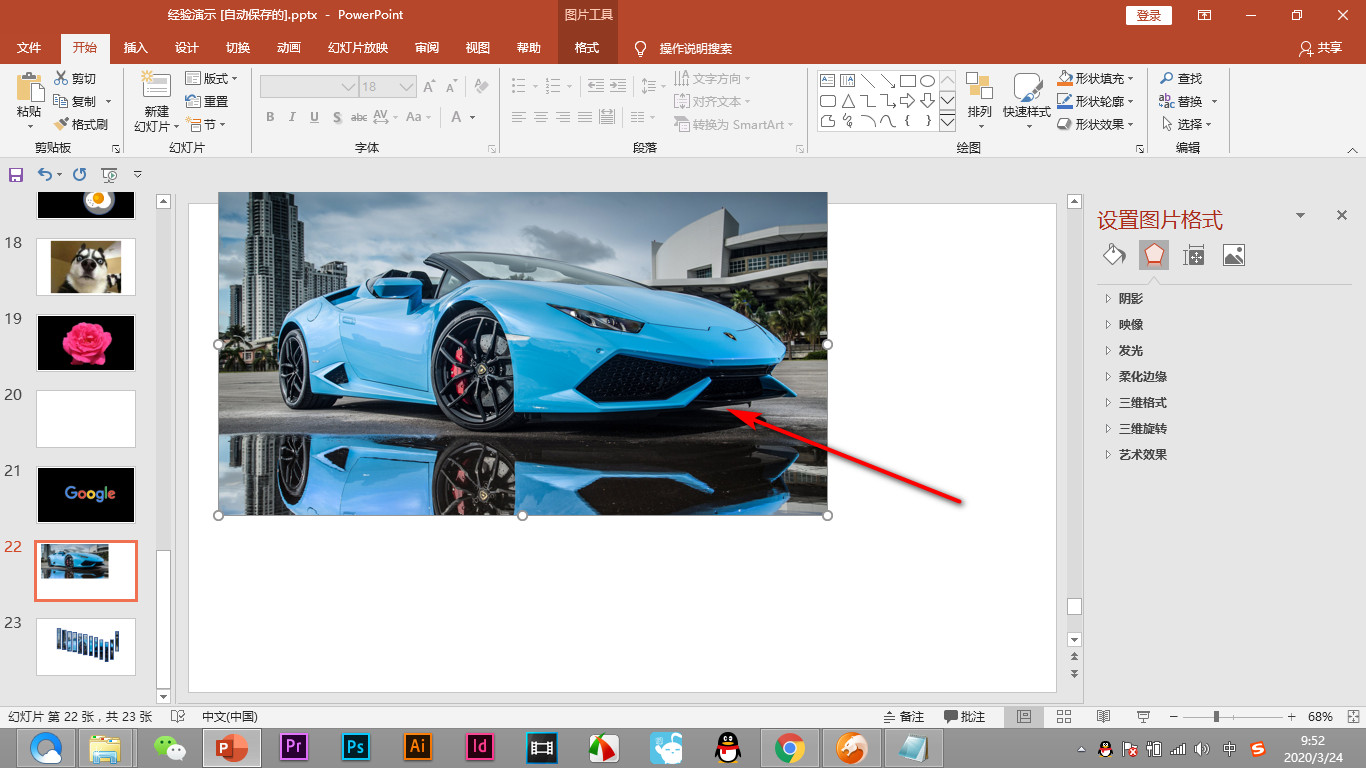This screenshot has width=1366, height=768.
Task: Start slideshow from beginning via quick access icon
Action: [x=109, y=175]
